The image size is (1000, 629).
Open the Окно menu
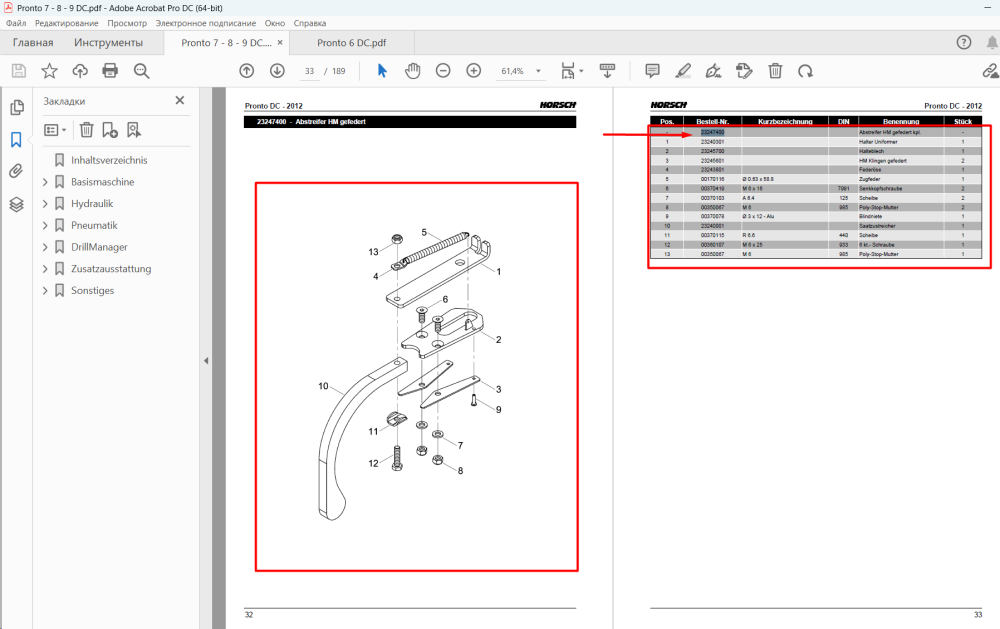tap(275, 23)
